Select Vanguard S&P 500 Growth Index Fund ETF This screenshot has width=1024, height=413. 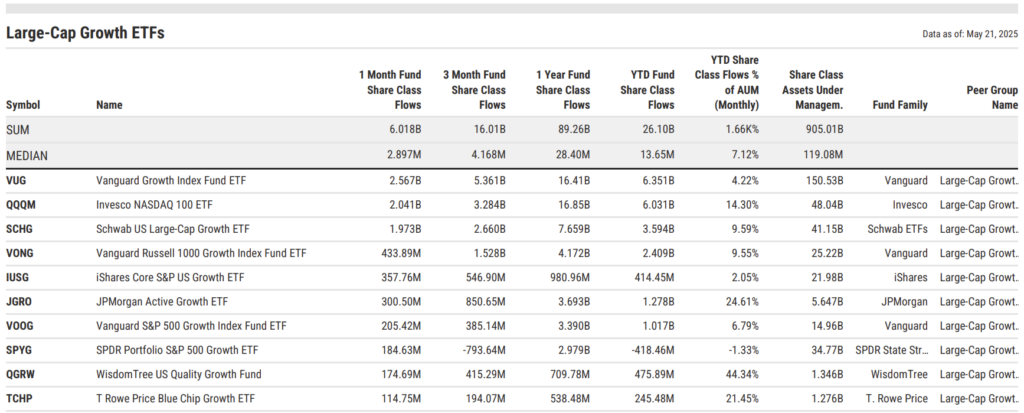pyautogui.click(x=191, y=326)
